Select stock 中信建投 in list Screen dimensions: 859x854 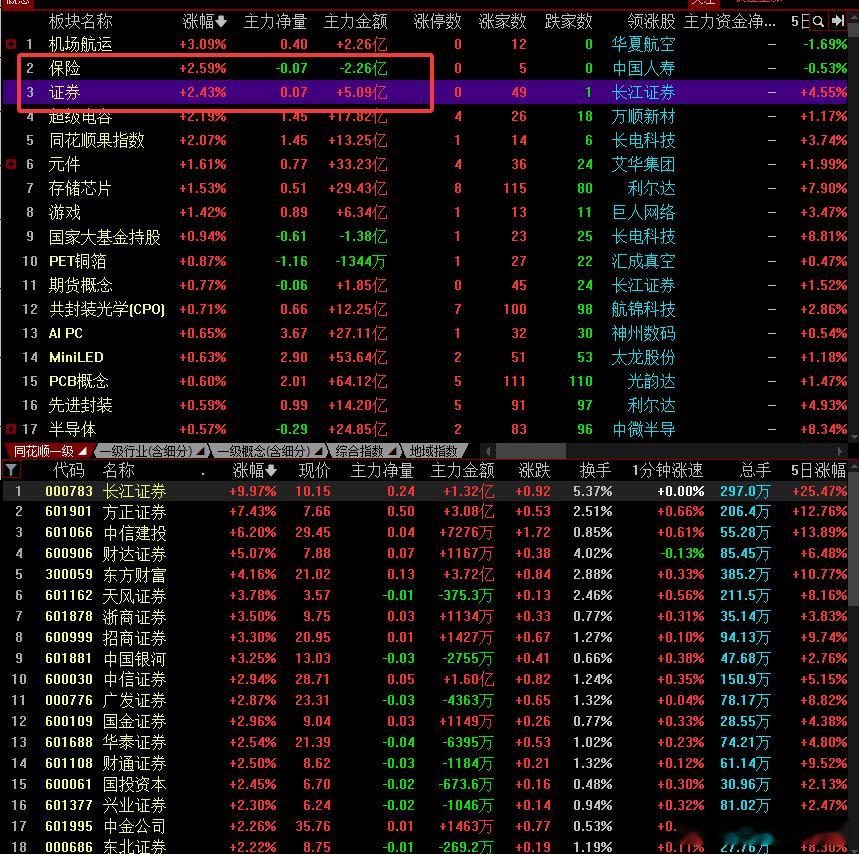[x=425, y=532]
